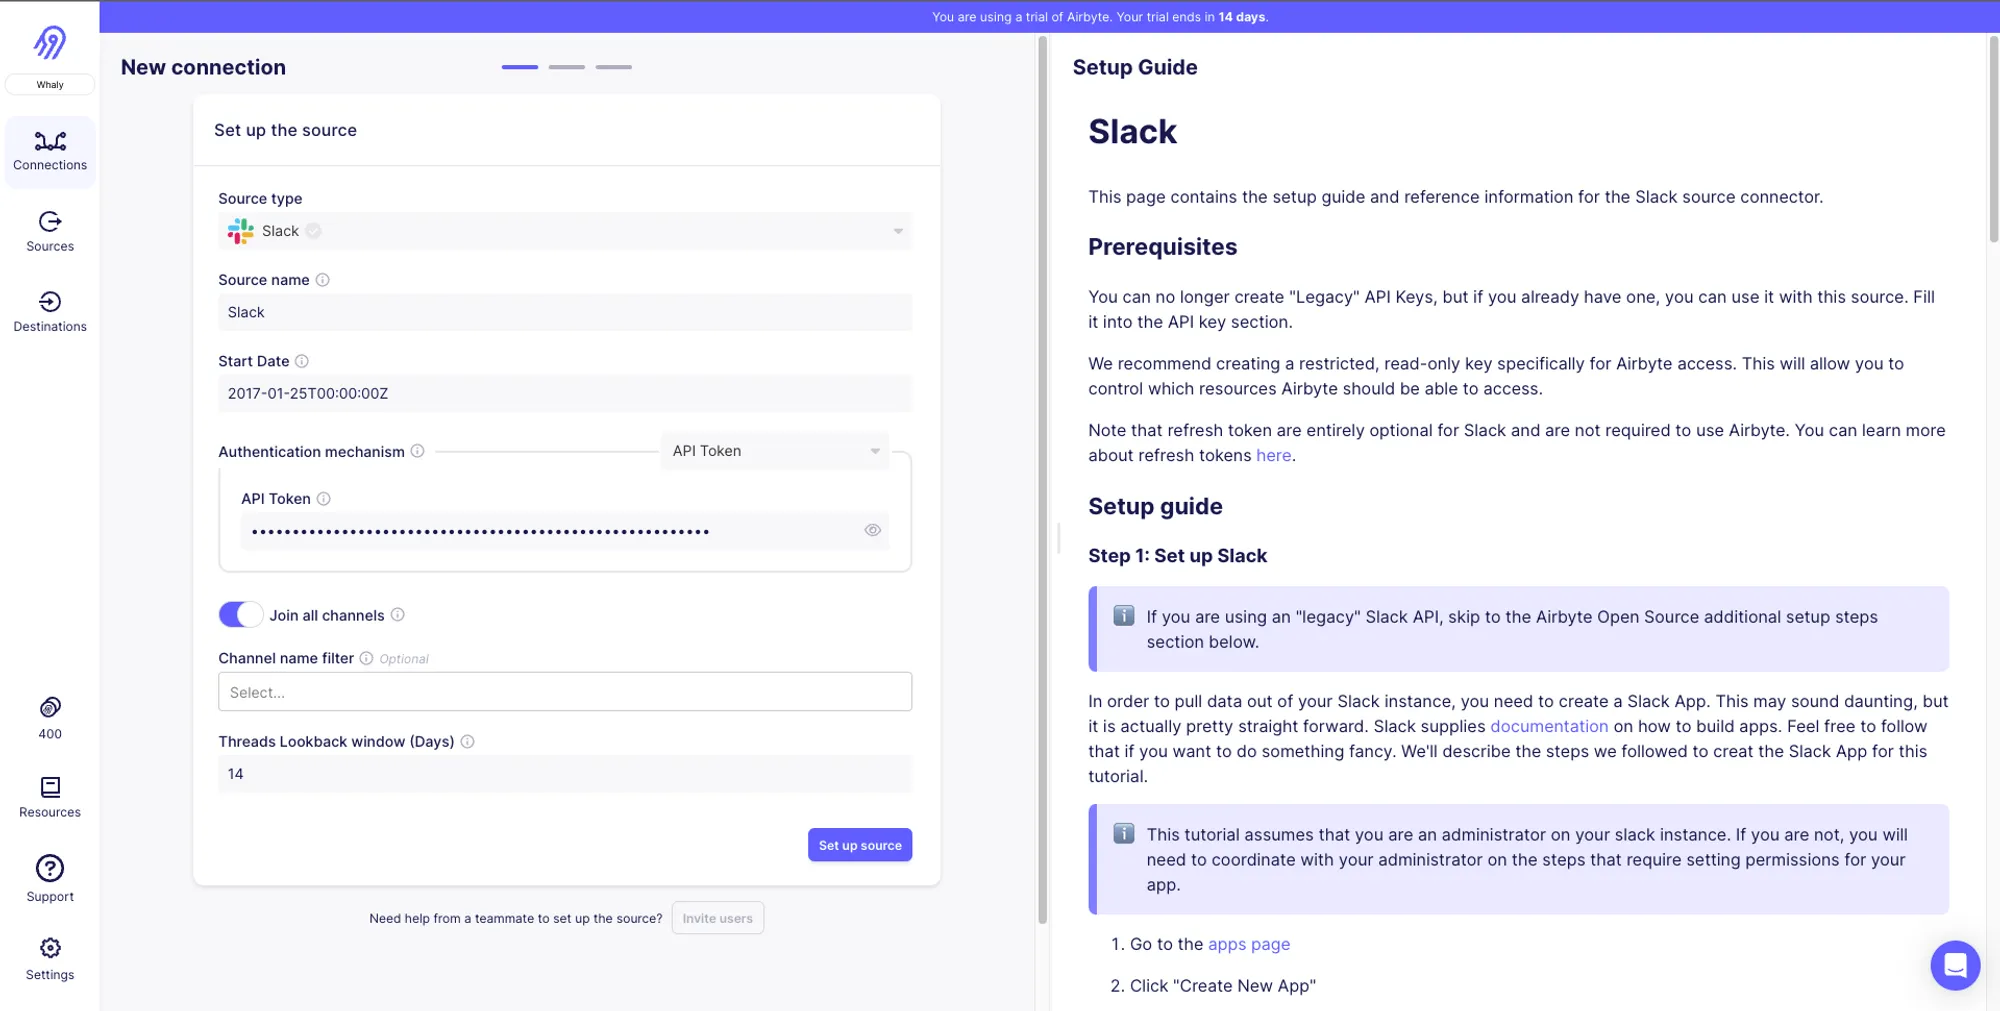Screen dimensions: 2000x1011
Task: Expand the Source type dropdown arrow
Action: (898, 231)
